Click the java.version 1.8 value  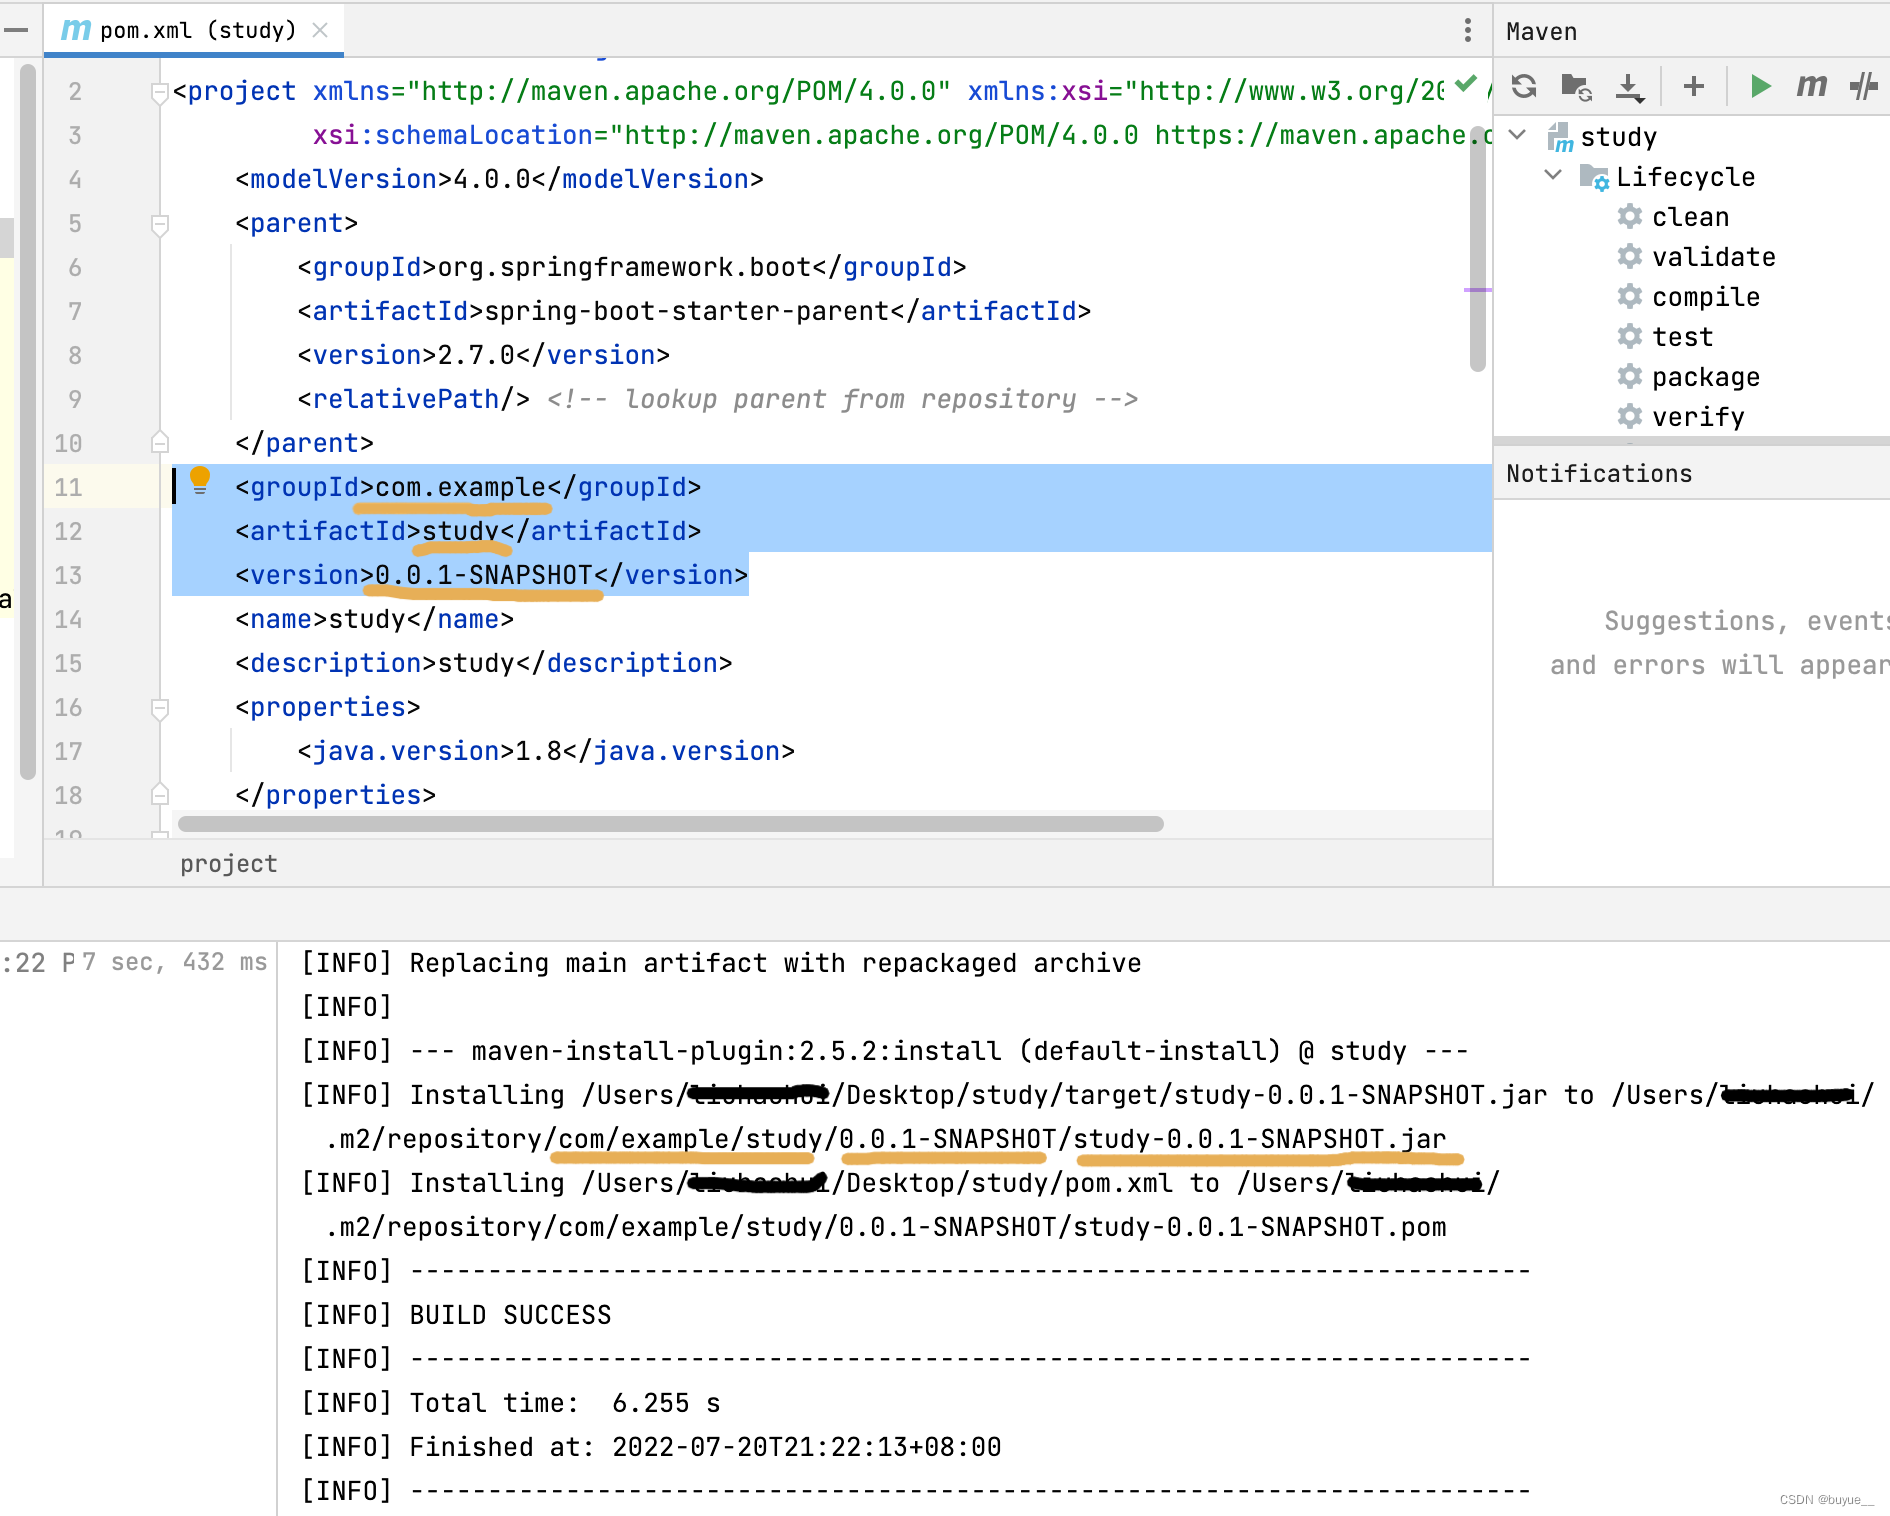coord(538,751)
